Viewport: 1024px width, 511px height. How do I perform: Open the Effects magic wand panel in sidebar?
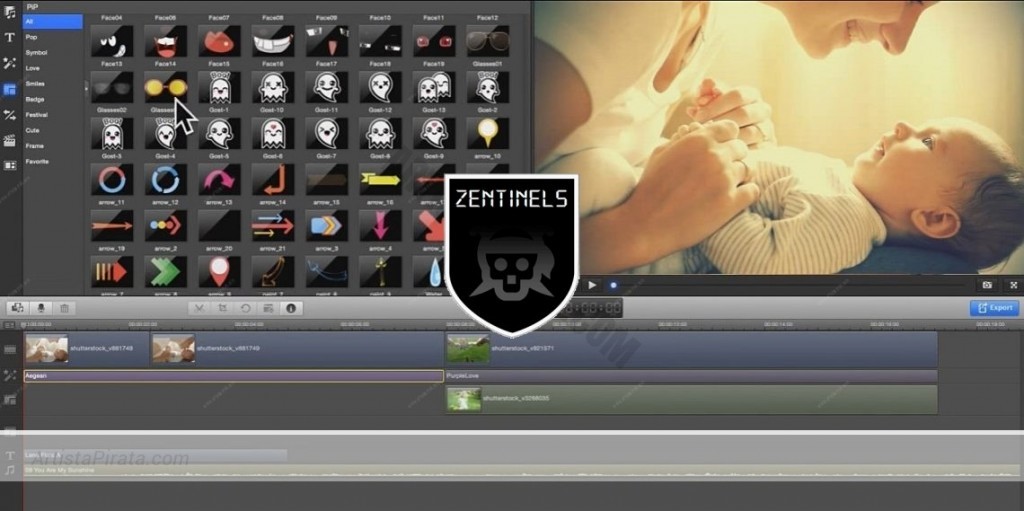tap(10, 63)
